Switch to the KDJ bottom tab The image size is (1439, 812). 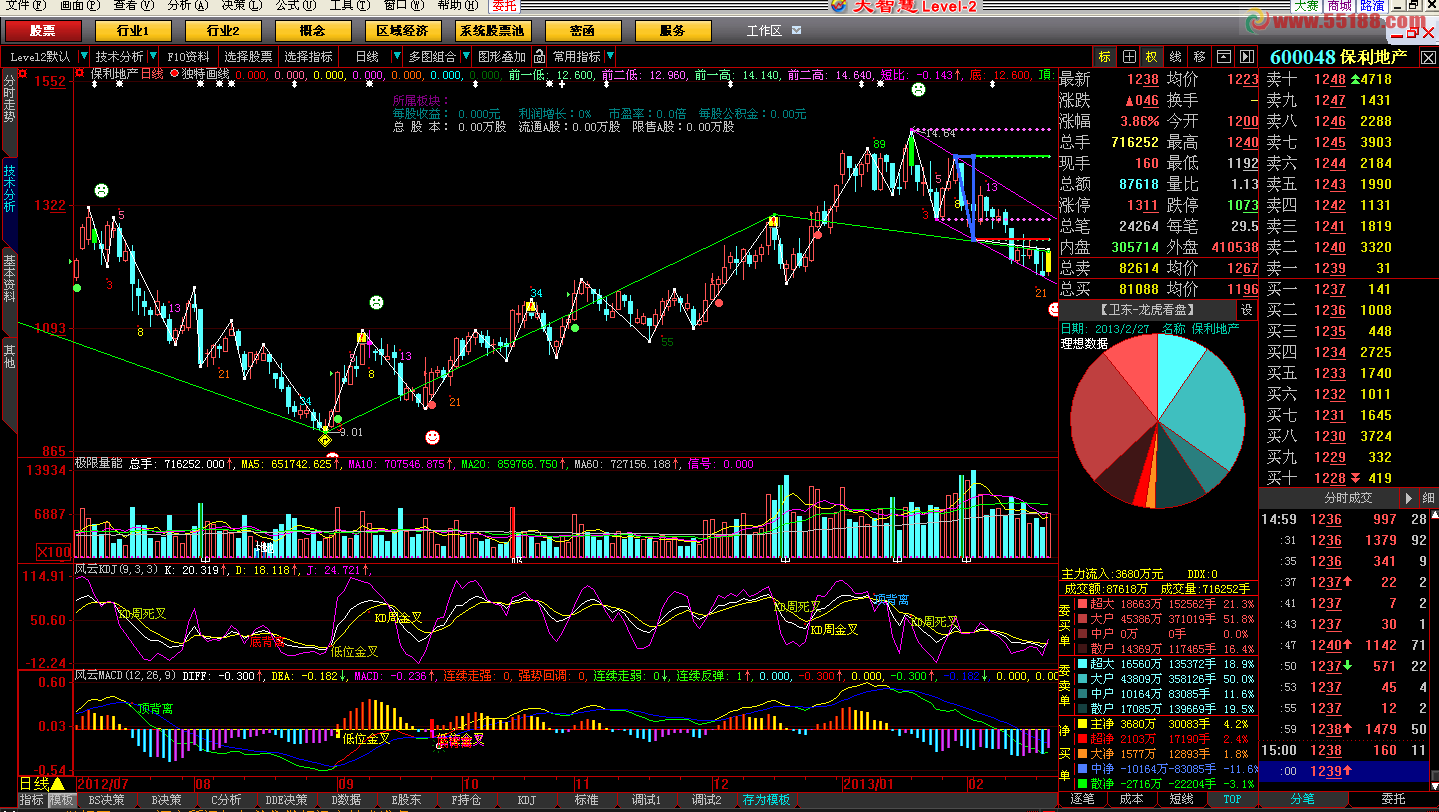click(x=527, y=800)
